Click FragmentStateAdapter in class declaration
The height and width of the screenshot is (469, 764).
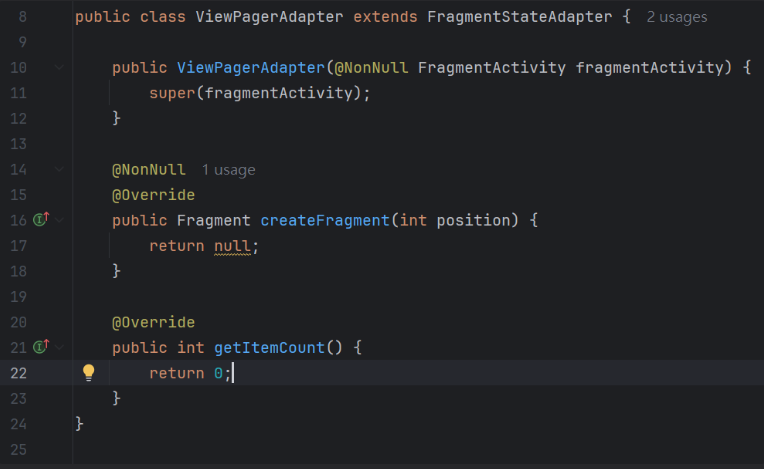click(519, 17)
